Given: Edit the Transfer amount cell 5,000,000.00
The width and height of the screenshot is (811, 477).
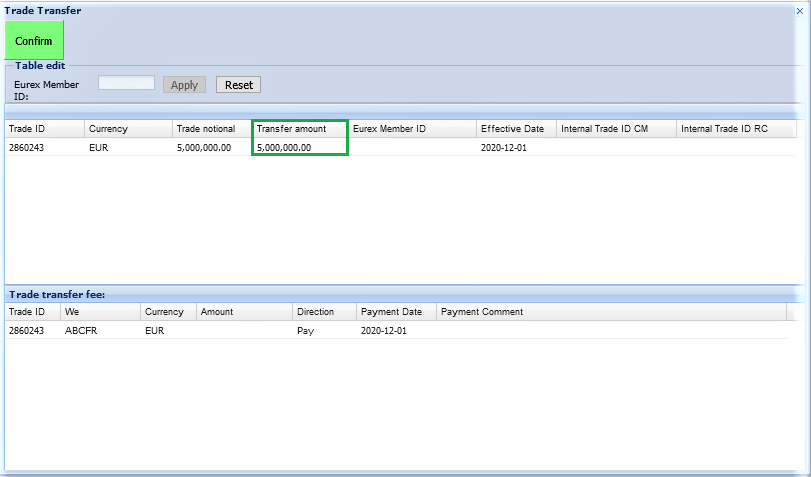Looking at the screenshot, I should pos(298,147).
